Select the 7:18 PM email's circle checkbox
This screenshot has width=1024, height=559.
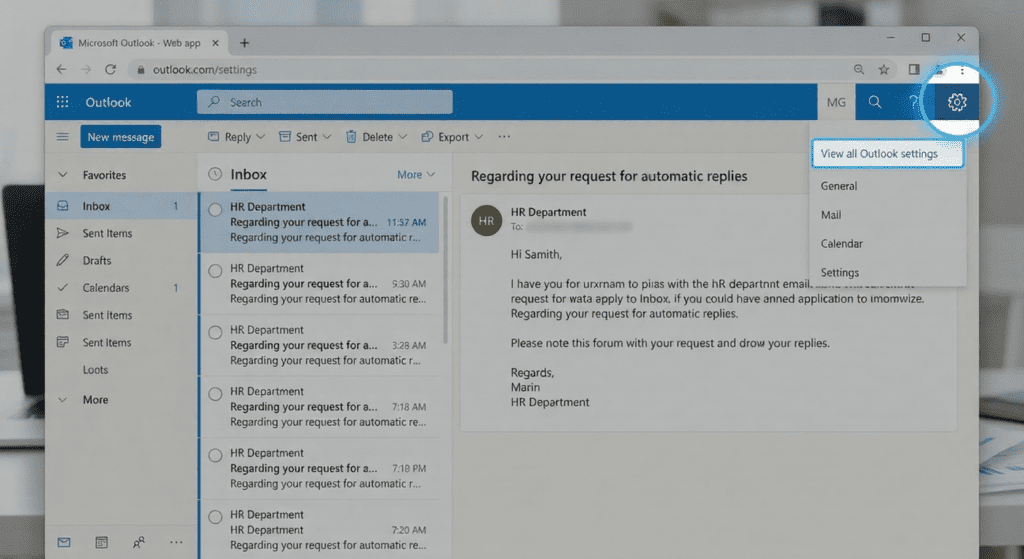click(215, 455)
